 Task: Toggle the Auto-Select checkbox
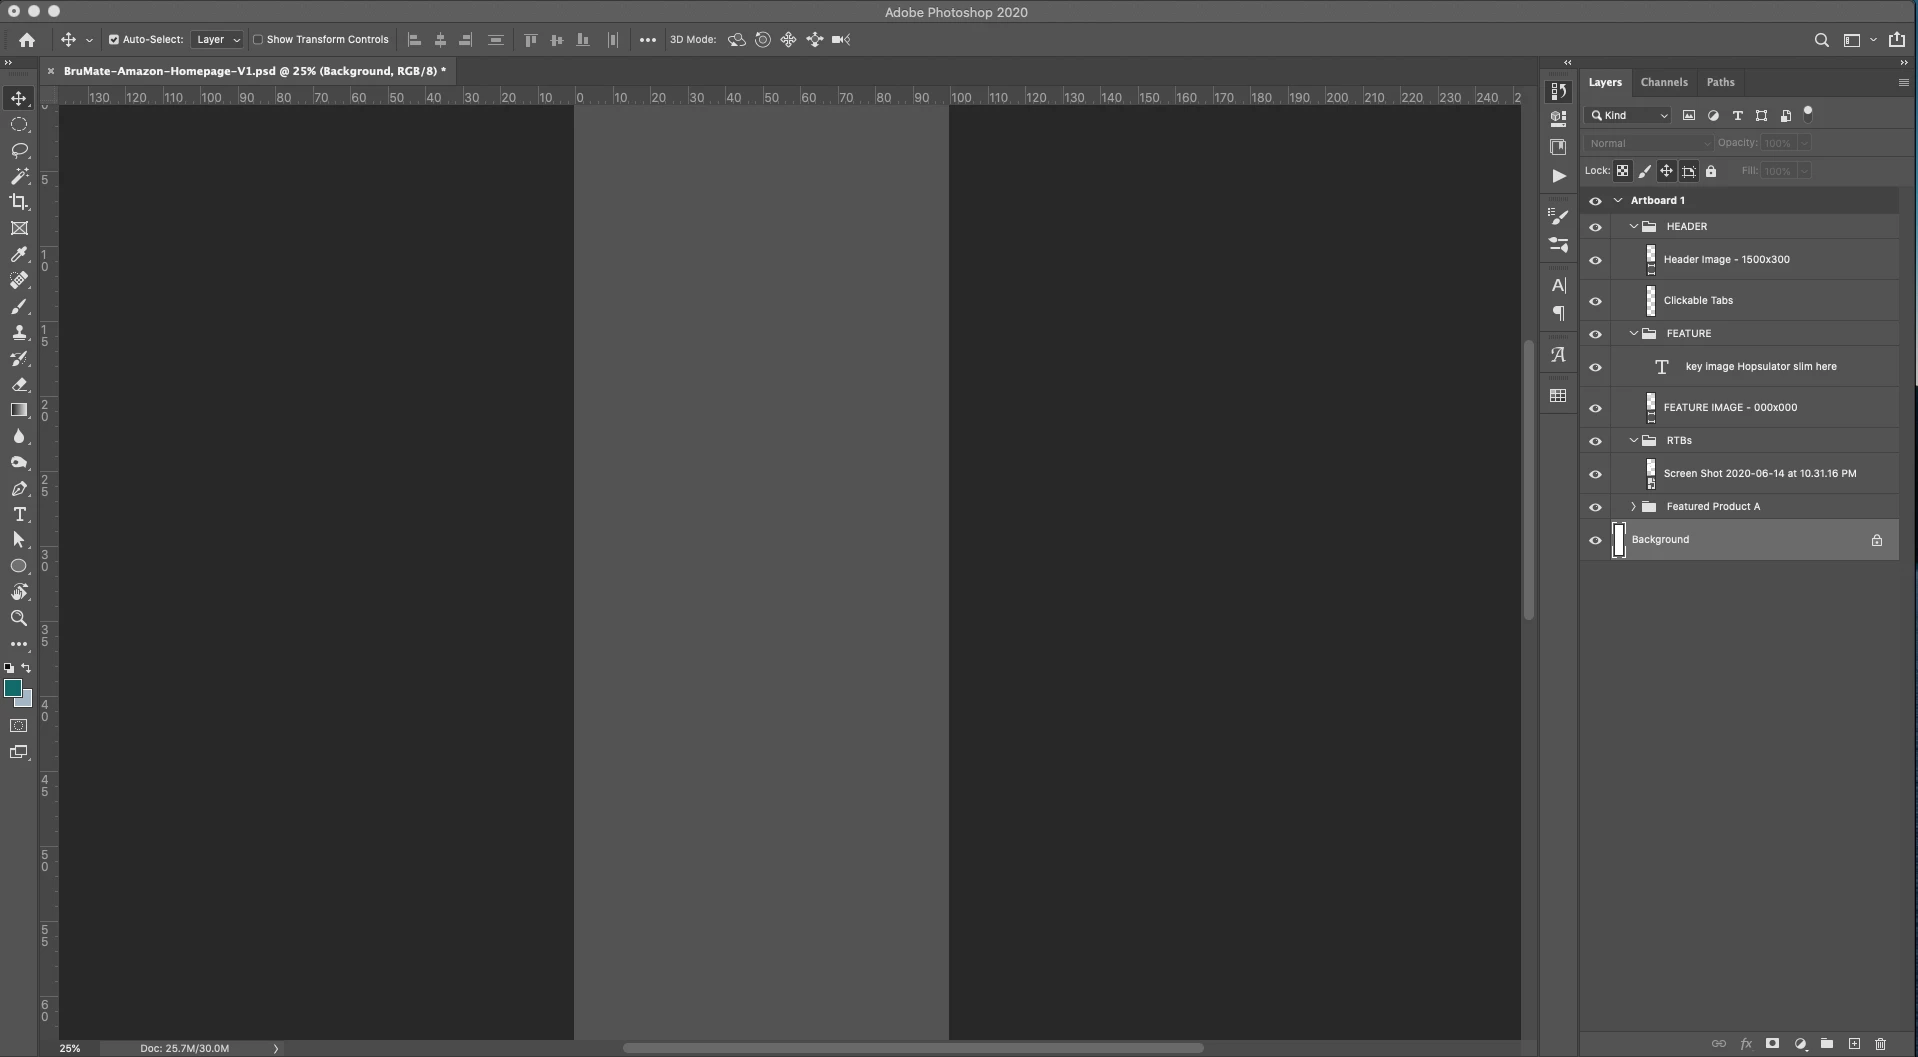(x=113, y=40)
